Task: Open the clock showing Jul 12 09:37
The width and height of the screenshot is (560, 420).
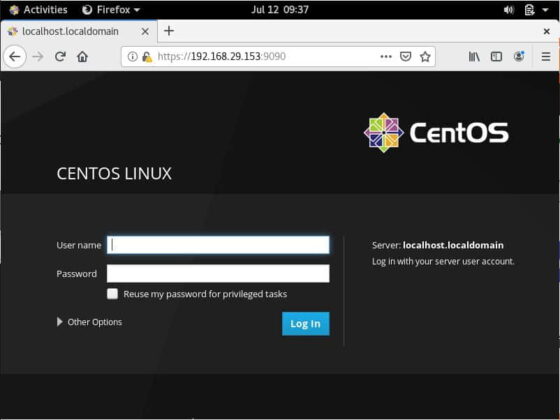Action: point(280,10)
